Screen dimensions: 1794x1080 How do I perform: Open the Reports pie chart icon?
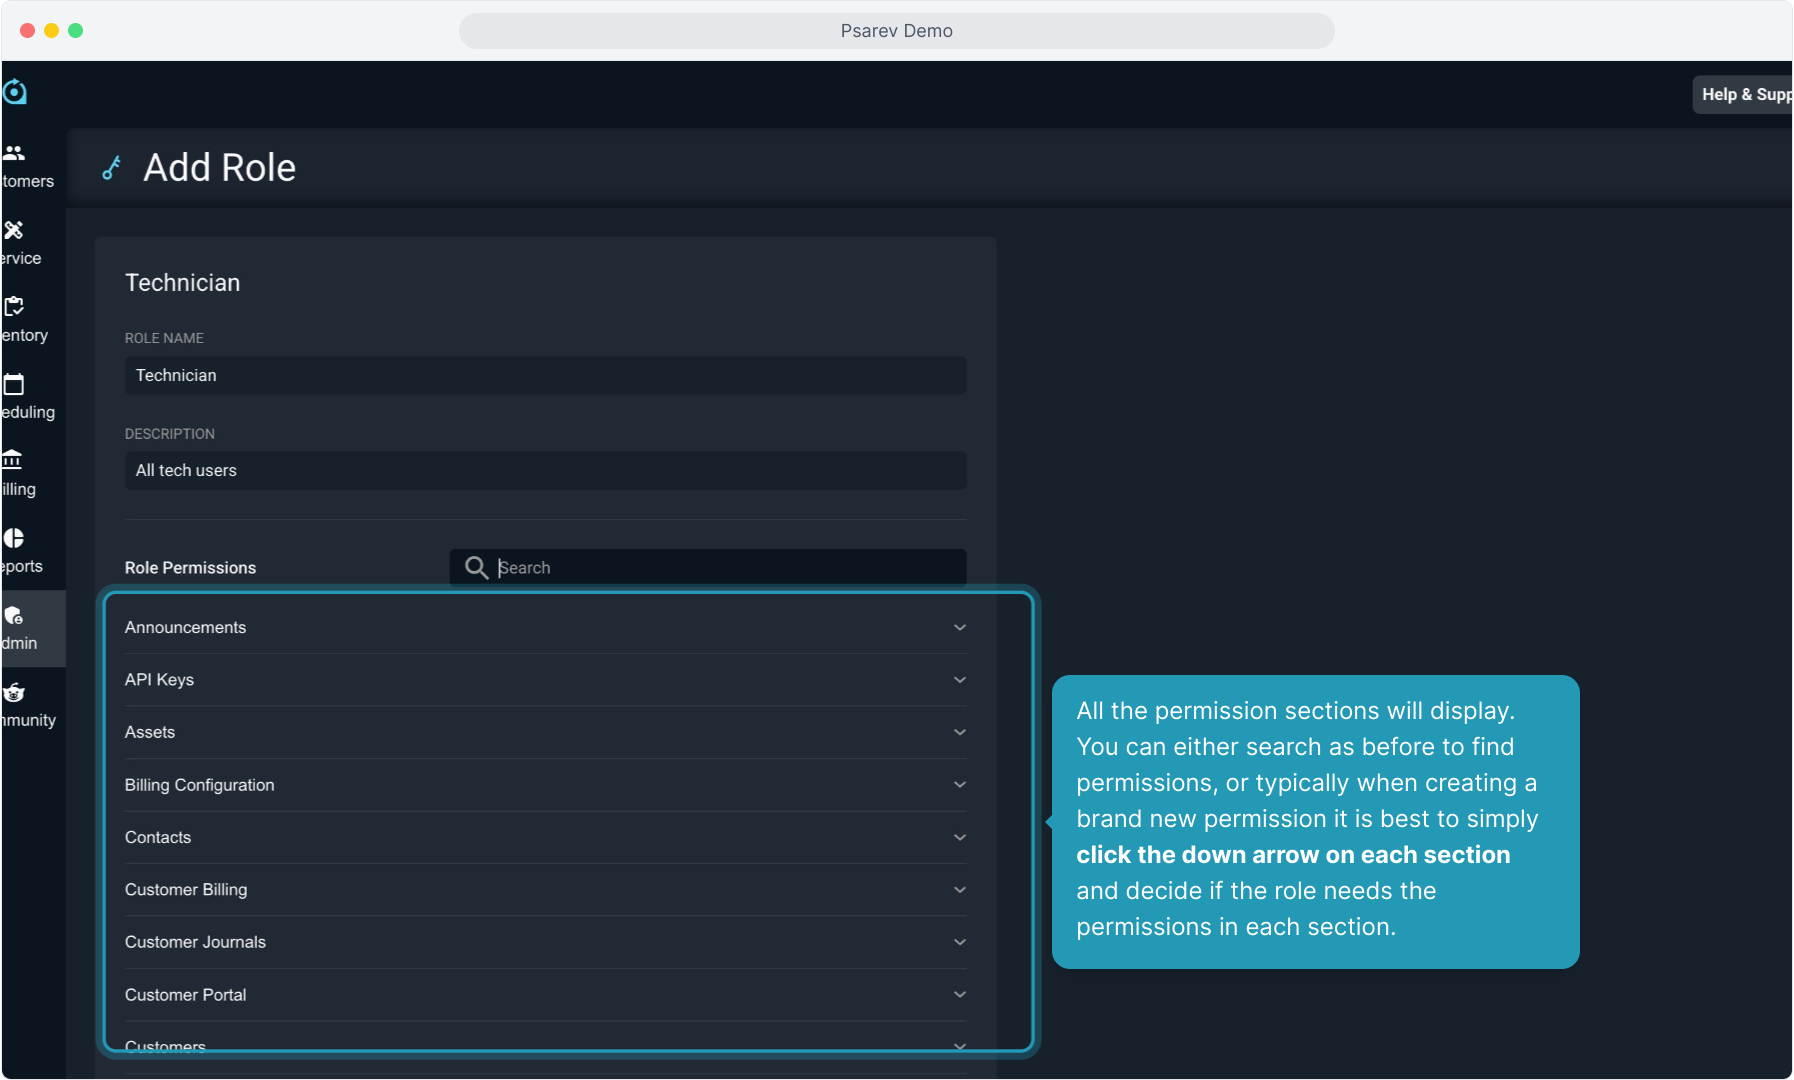(x=14, y=538)
